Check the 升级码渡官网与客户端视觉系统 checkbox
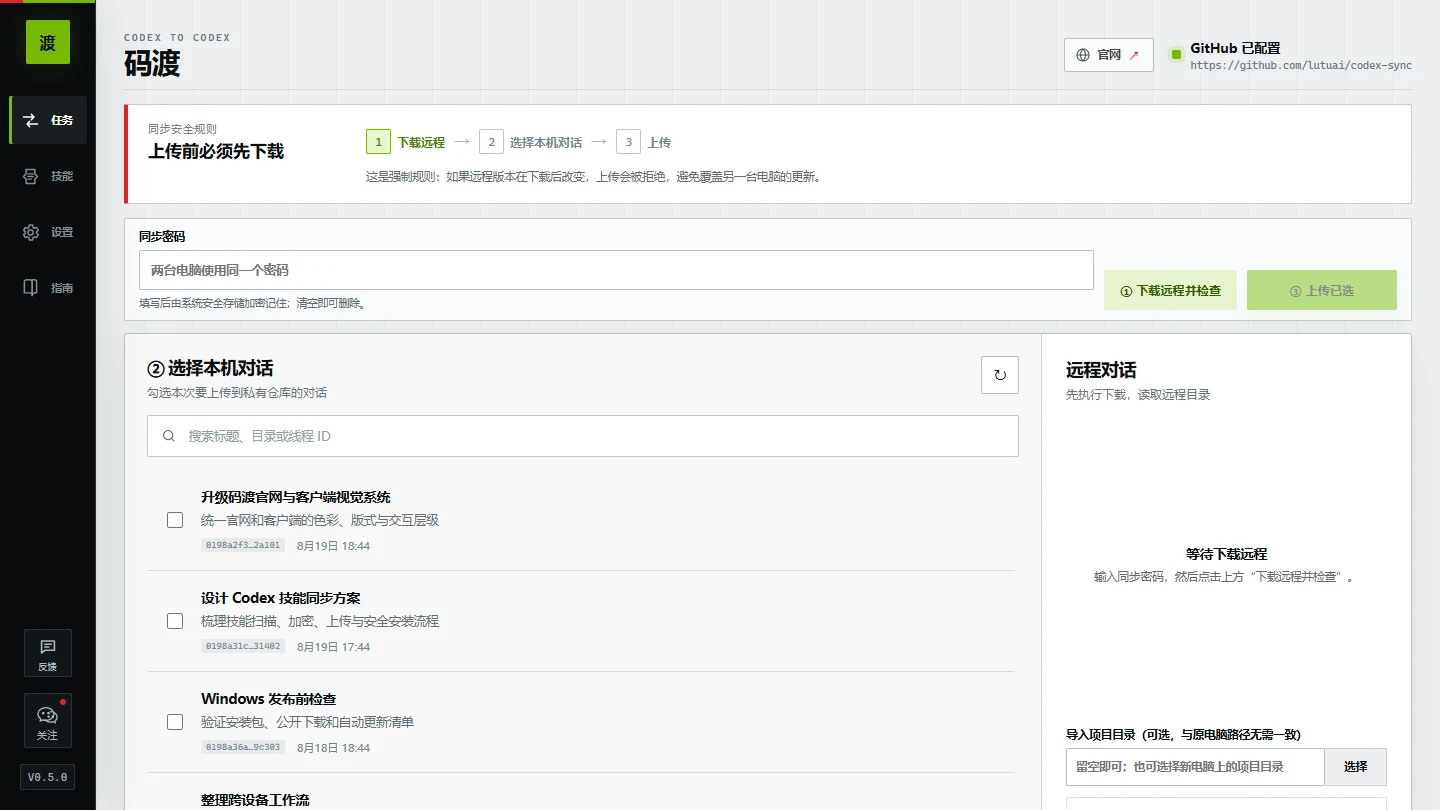 tap(175, 520)
